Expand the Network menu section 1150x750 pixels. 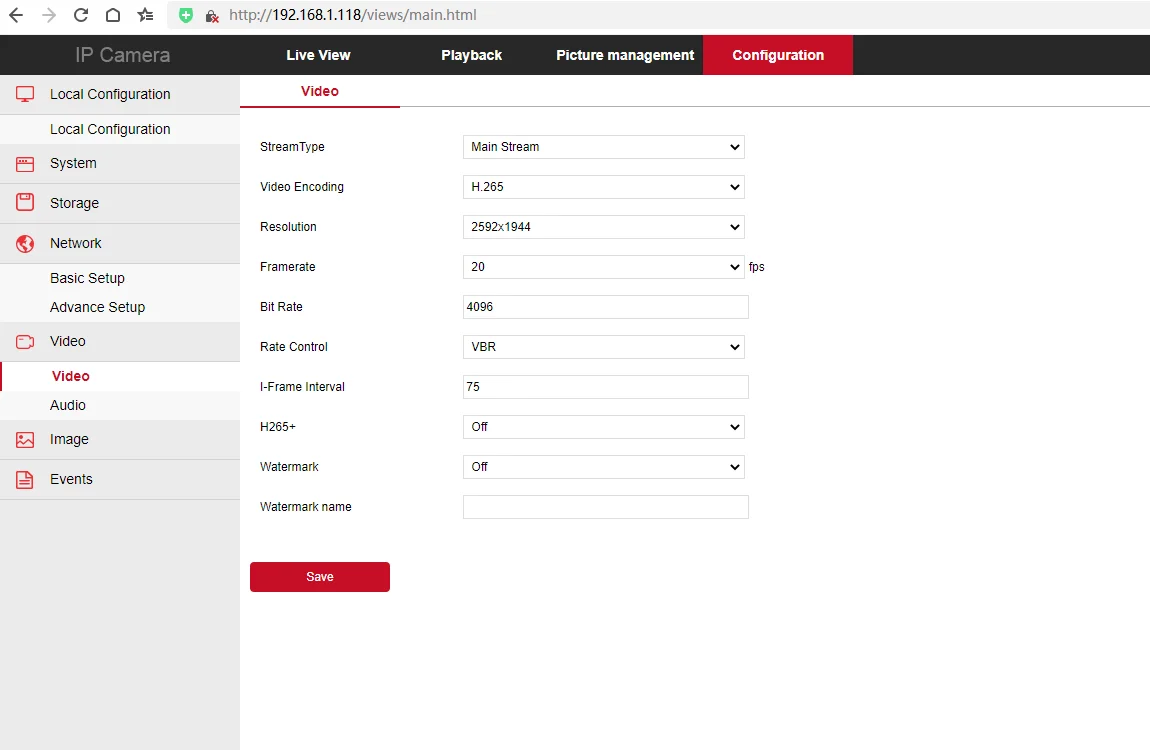coord(120,243)
